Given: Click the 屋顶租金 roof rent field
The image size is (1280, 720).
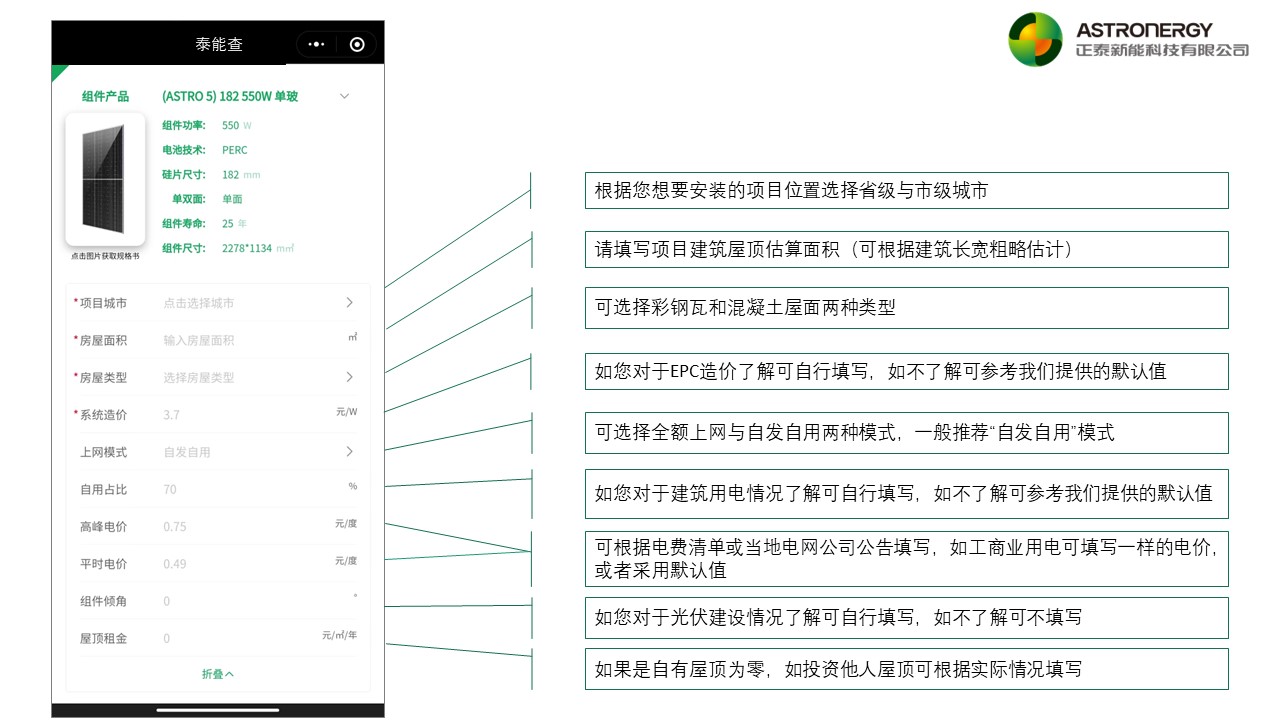Looking at the screenshot, I should [x=240, y=638].
